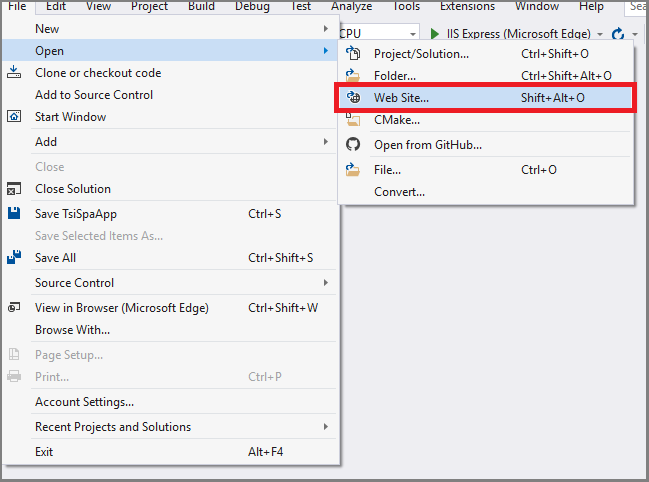Open the IIS Express target dropdown arrow
The image size is (649, 482).
pyautogui.click(x=600, y=34)
